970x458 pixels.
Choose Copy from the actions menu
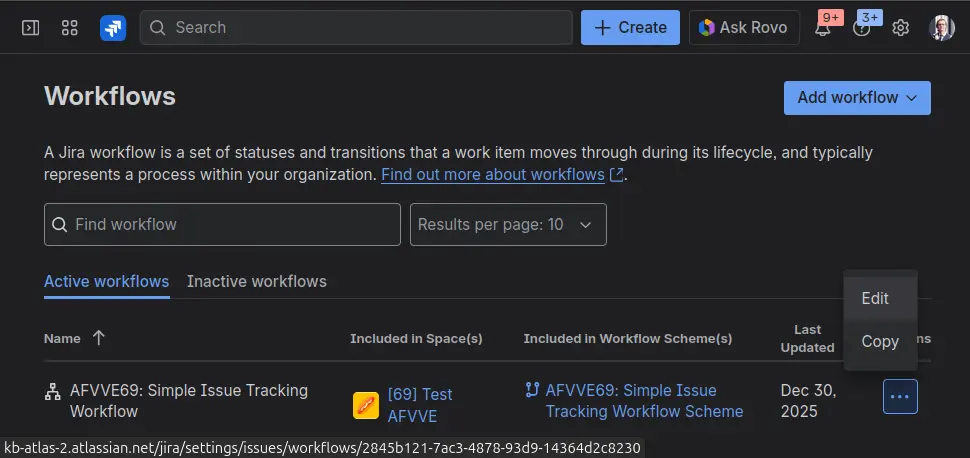coord(880,342)
